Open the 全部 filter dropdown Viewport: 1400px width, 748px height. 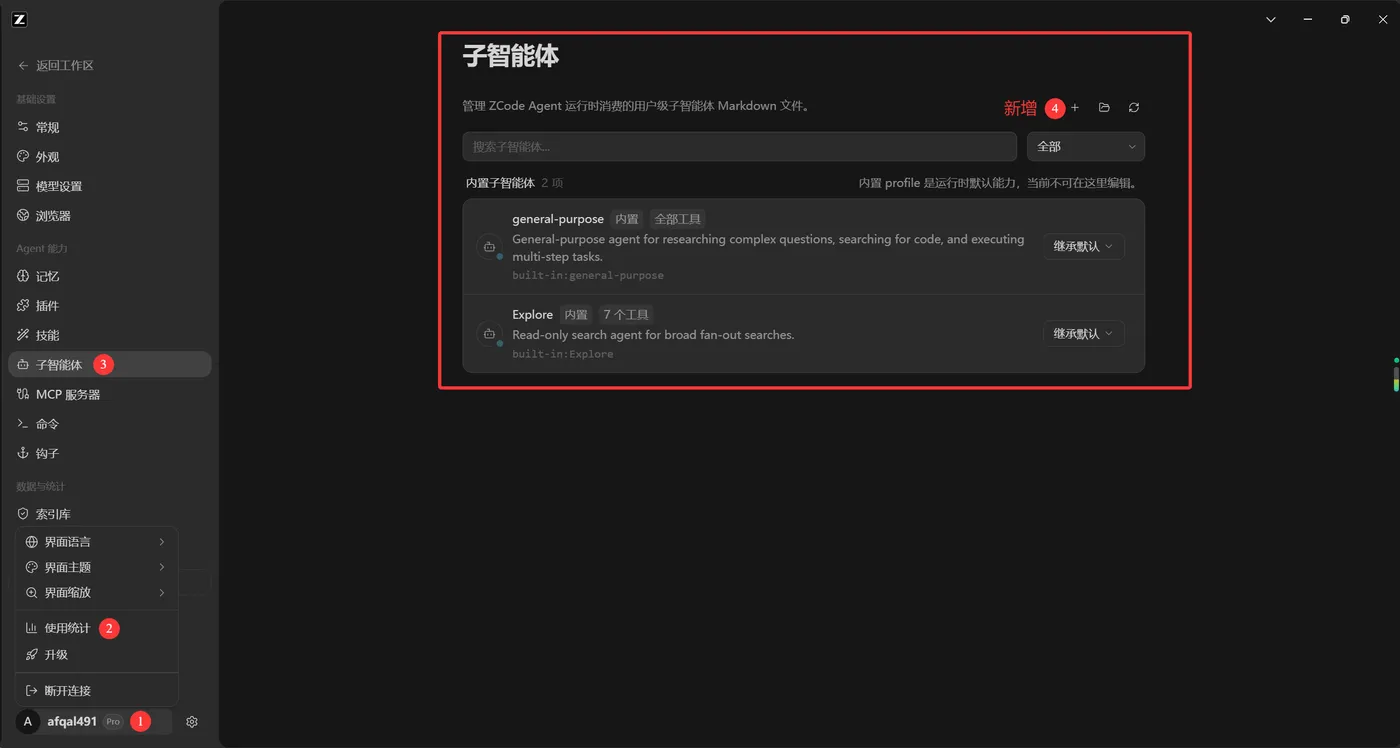pos(1086,147)
